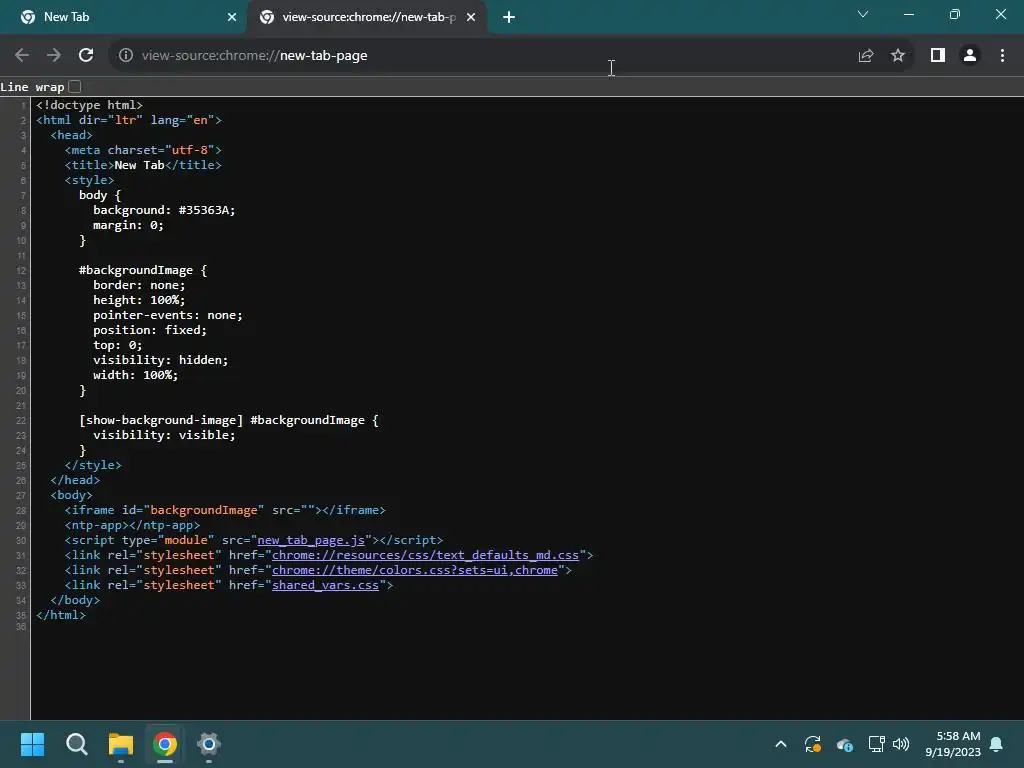Click the 'pointer-events: none;' line
Viewport: 1024px width, 768px height.
click(x=168, y=315)
